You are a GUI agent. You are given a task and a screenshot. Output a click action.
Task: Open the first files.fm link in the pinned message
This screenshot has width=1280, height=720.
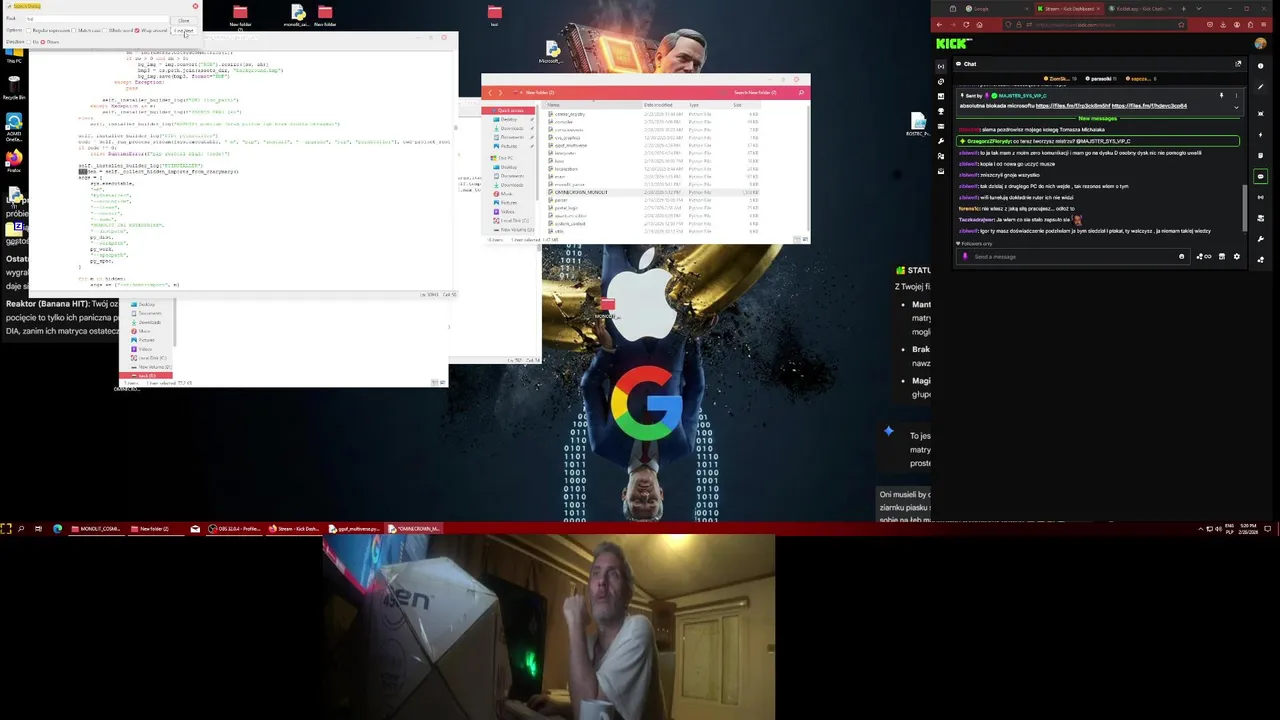pos(1073,106)
